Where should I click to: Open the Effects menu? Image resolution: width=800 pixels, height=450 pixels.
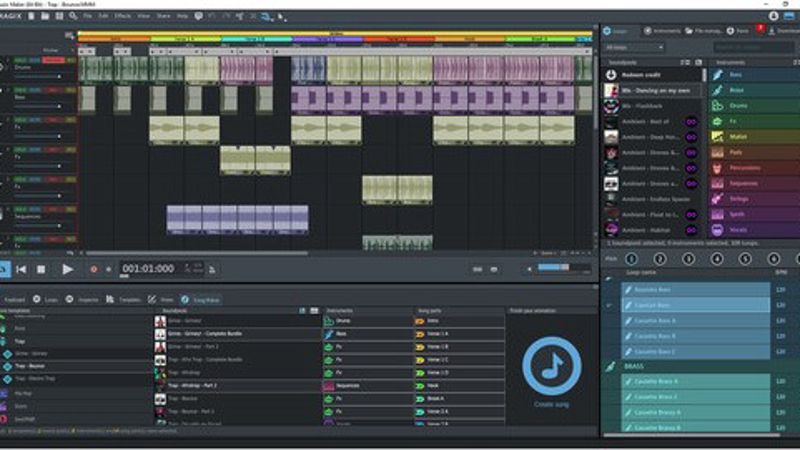[122, 16]
